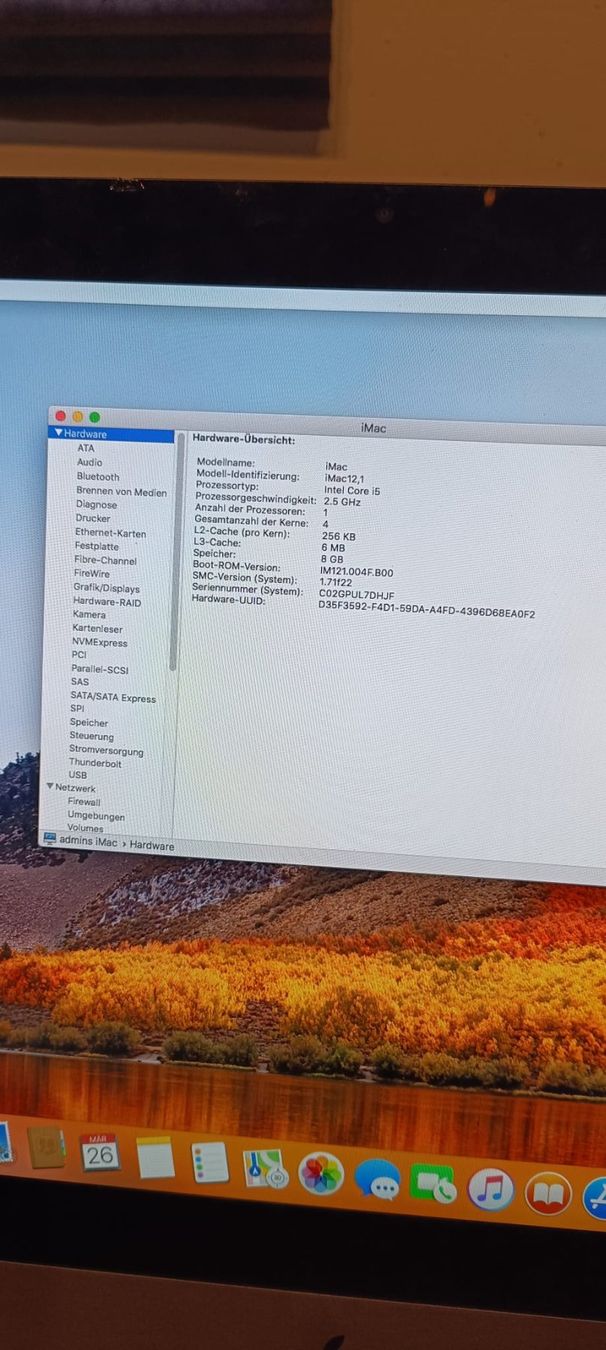Select Ethernet-Karten in the sidebar
This screenshot has height=1350, width=606.
110,533
